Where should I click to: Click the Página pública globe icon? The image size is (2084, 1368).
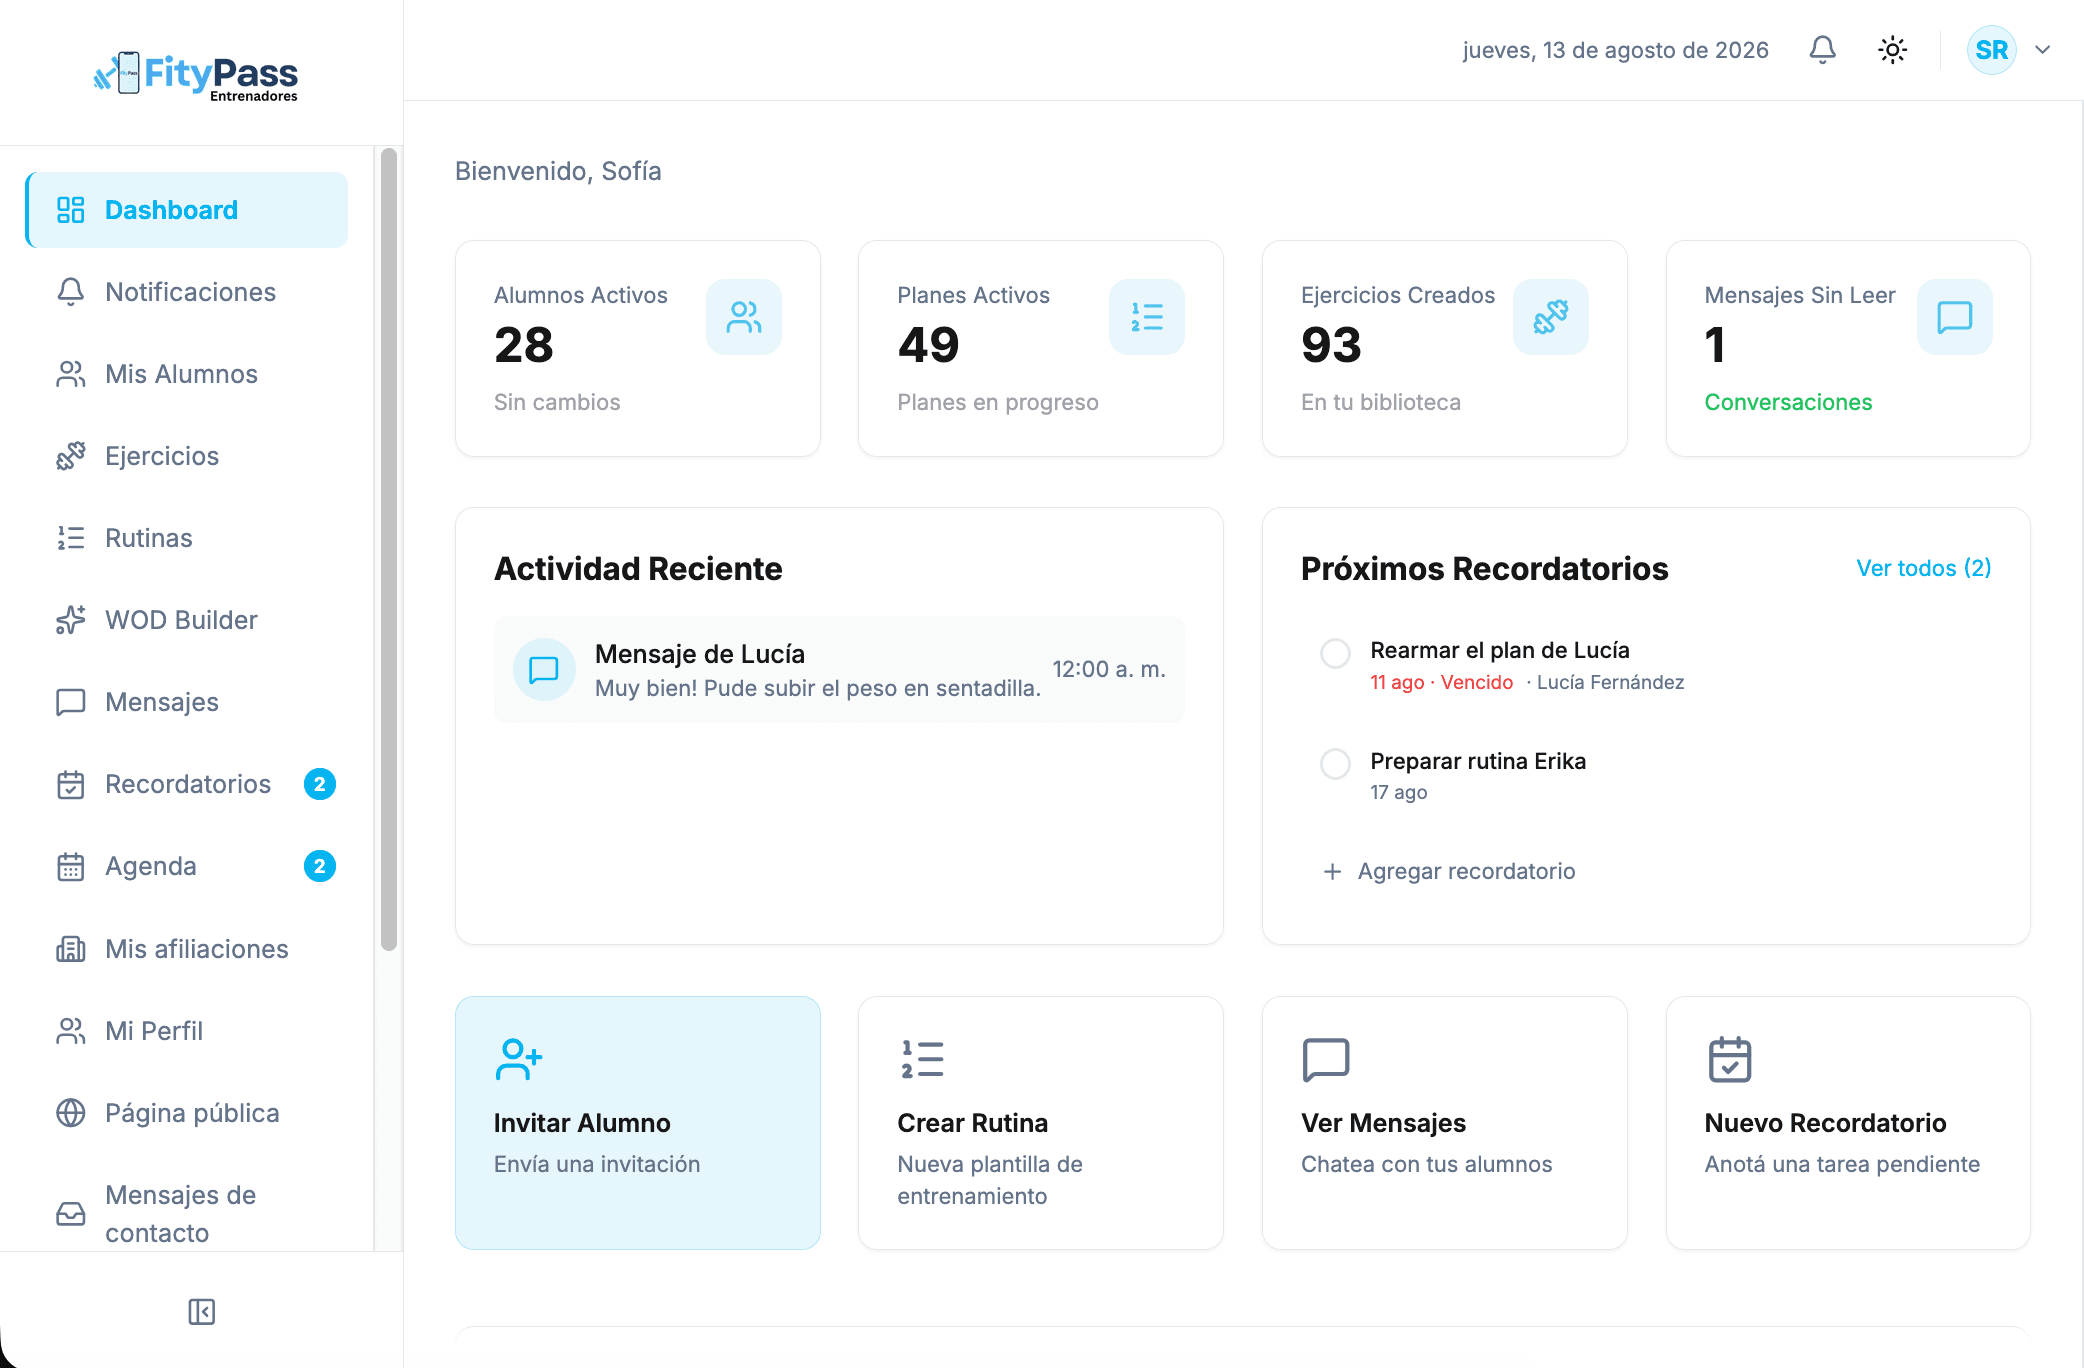click(71, 1113)
